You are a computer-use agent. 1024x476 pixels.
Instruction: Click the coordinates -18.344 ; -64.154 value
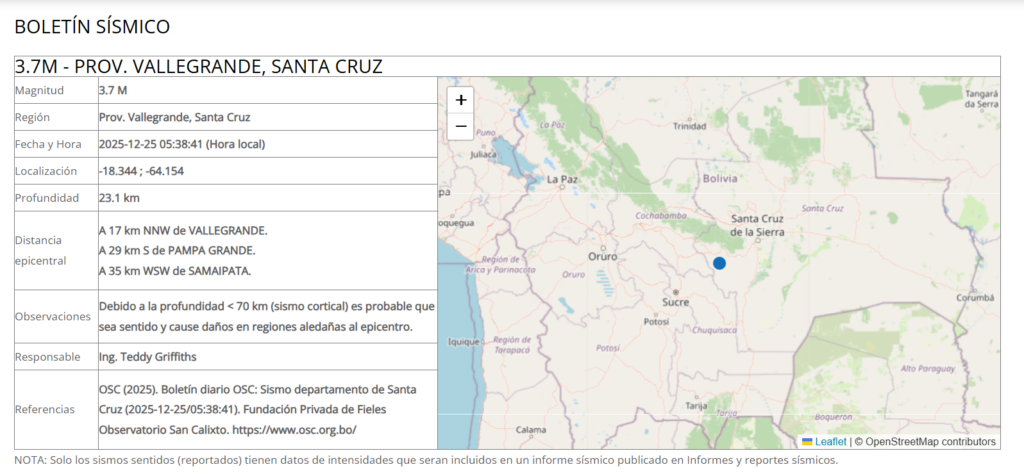pyautogui.click(x=141, y=171)
